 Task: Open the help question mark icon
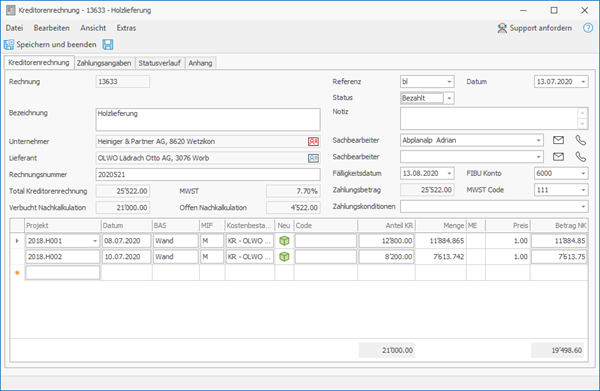[x=588, y=28]
